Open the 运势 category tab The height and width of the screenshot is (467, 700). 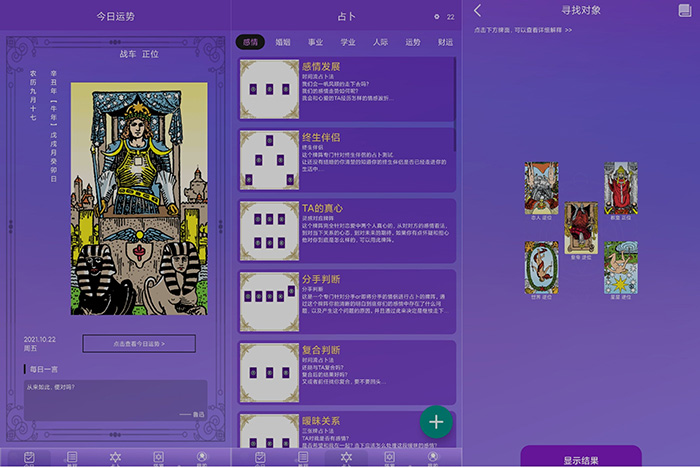tap(413, 42)
